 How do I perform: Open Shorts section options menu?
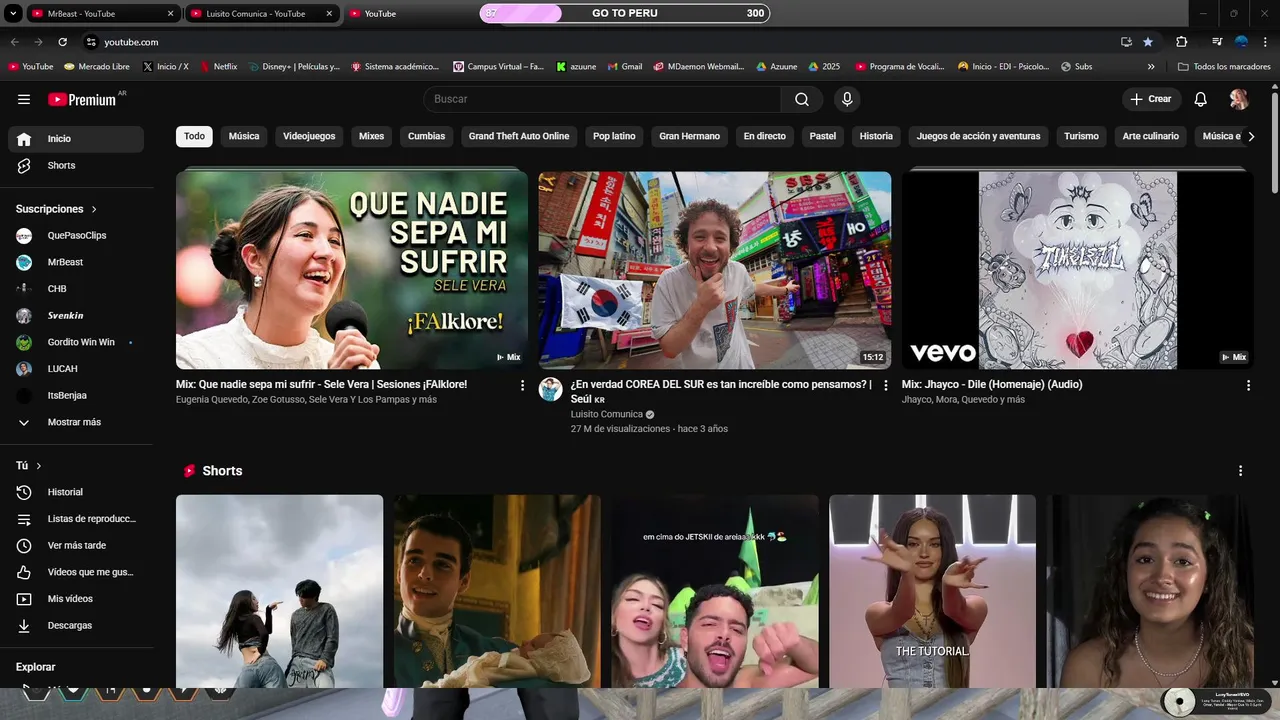point(1241,471)
